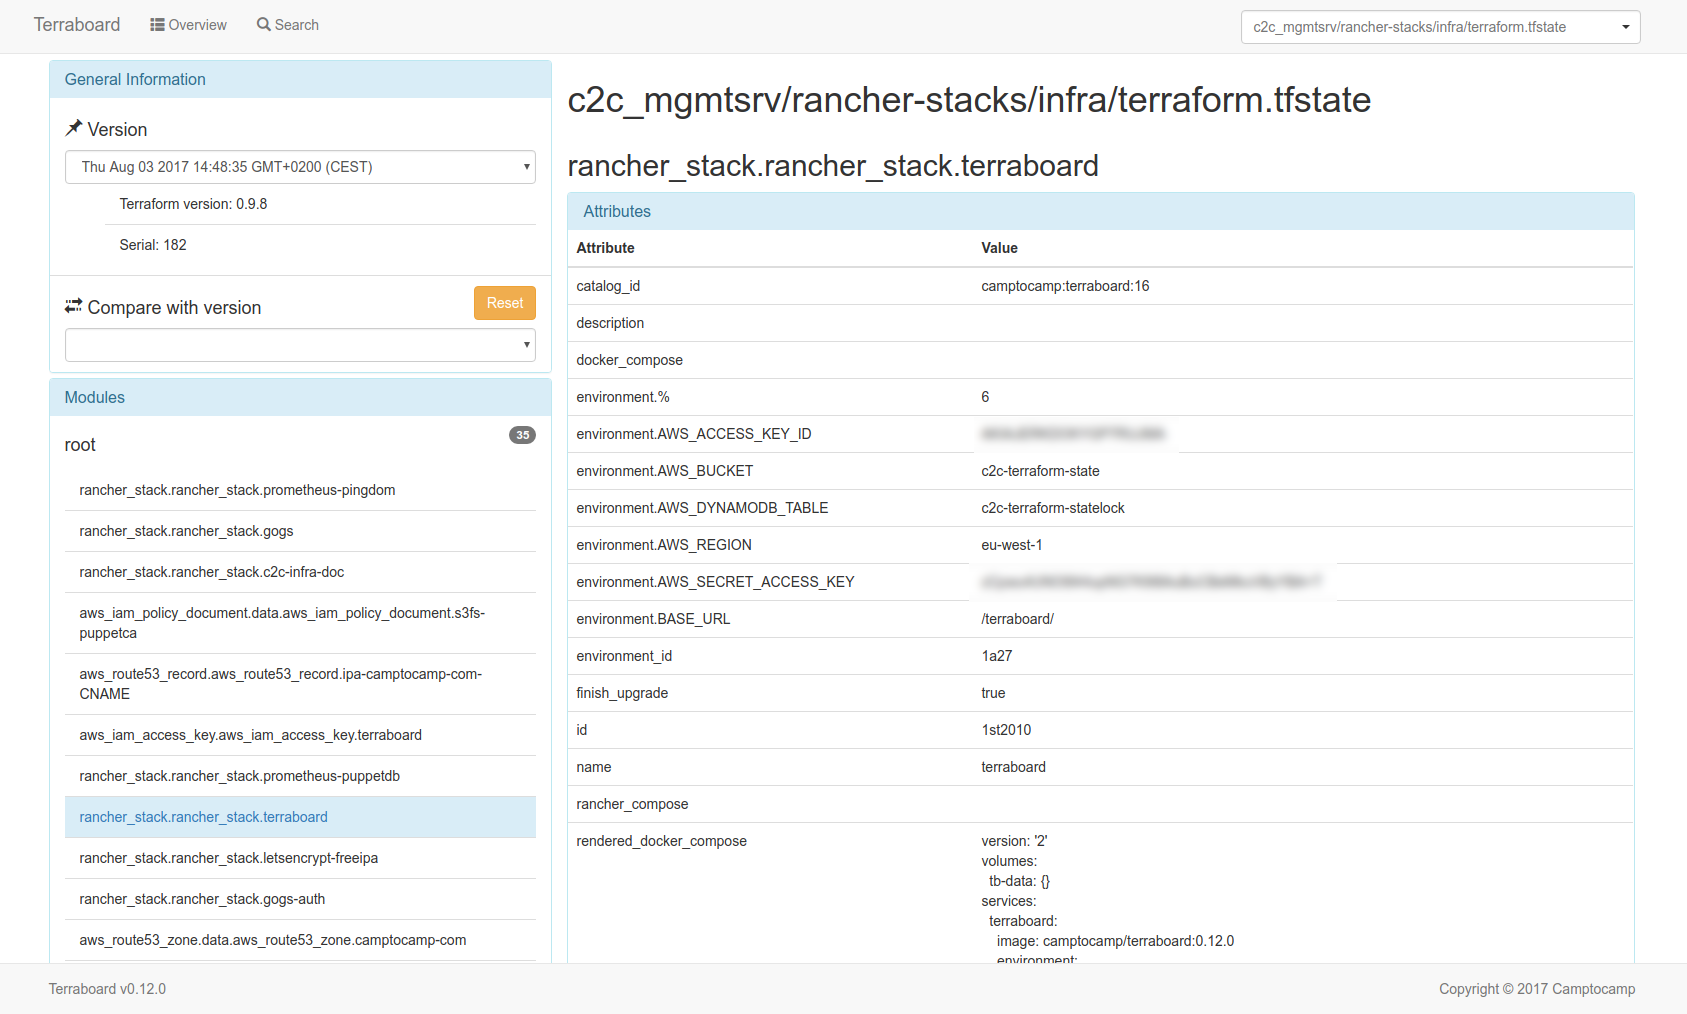1687x1014 pixels.
Task: Select aws_iam_policy_document s3fs-puppetca resource
Action: pyautogui.click(x=300, y=623)
